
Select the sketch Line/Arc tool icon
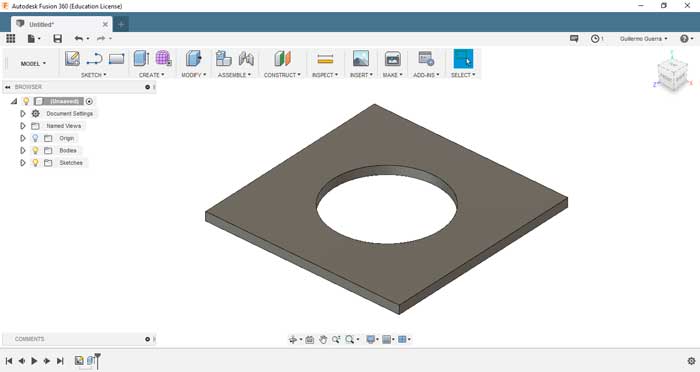pyautogui.click(x=94, y=59)
